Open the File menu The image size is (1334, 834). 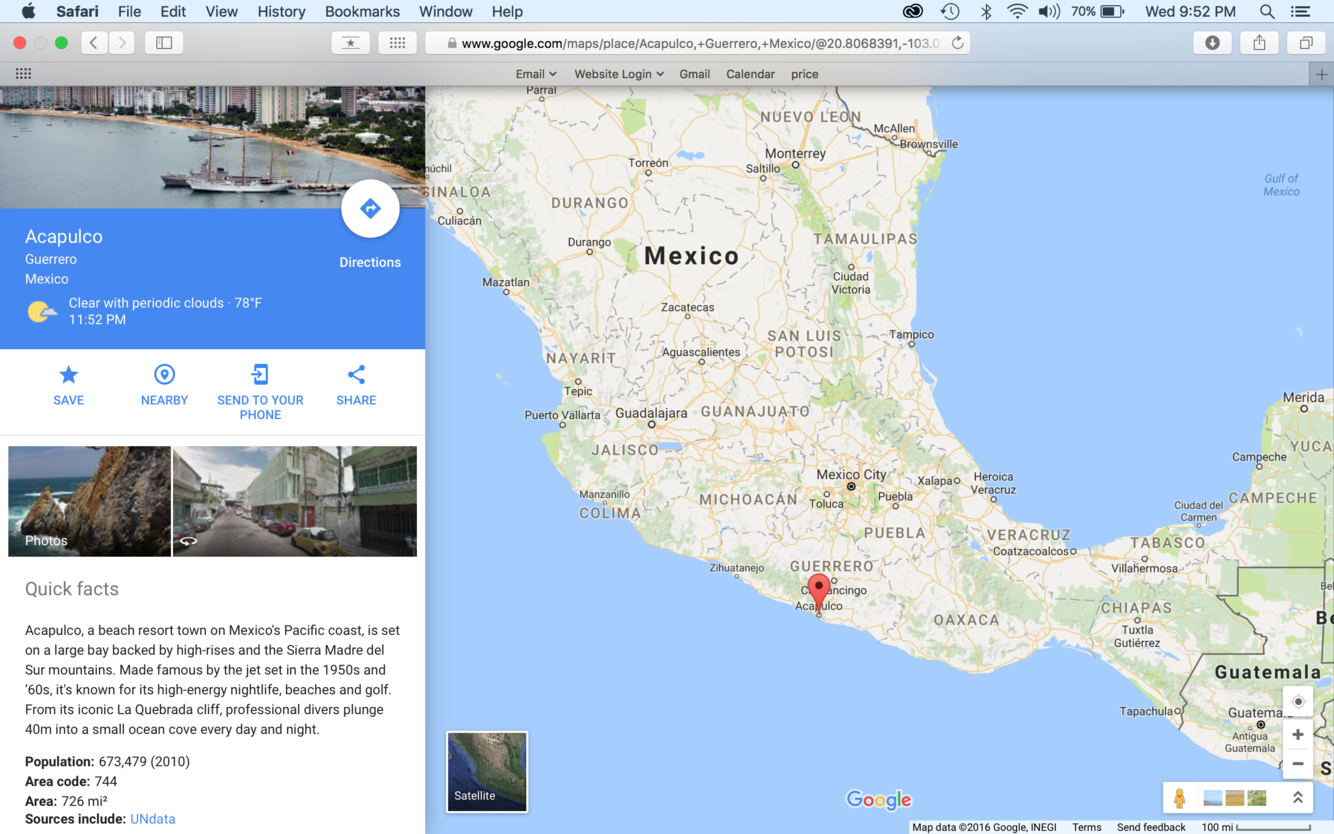click(x=129, y=12)
